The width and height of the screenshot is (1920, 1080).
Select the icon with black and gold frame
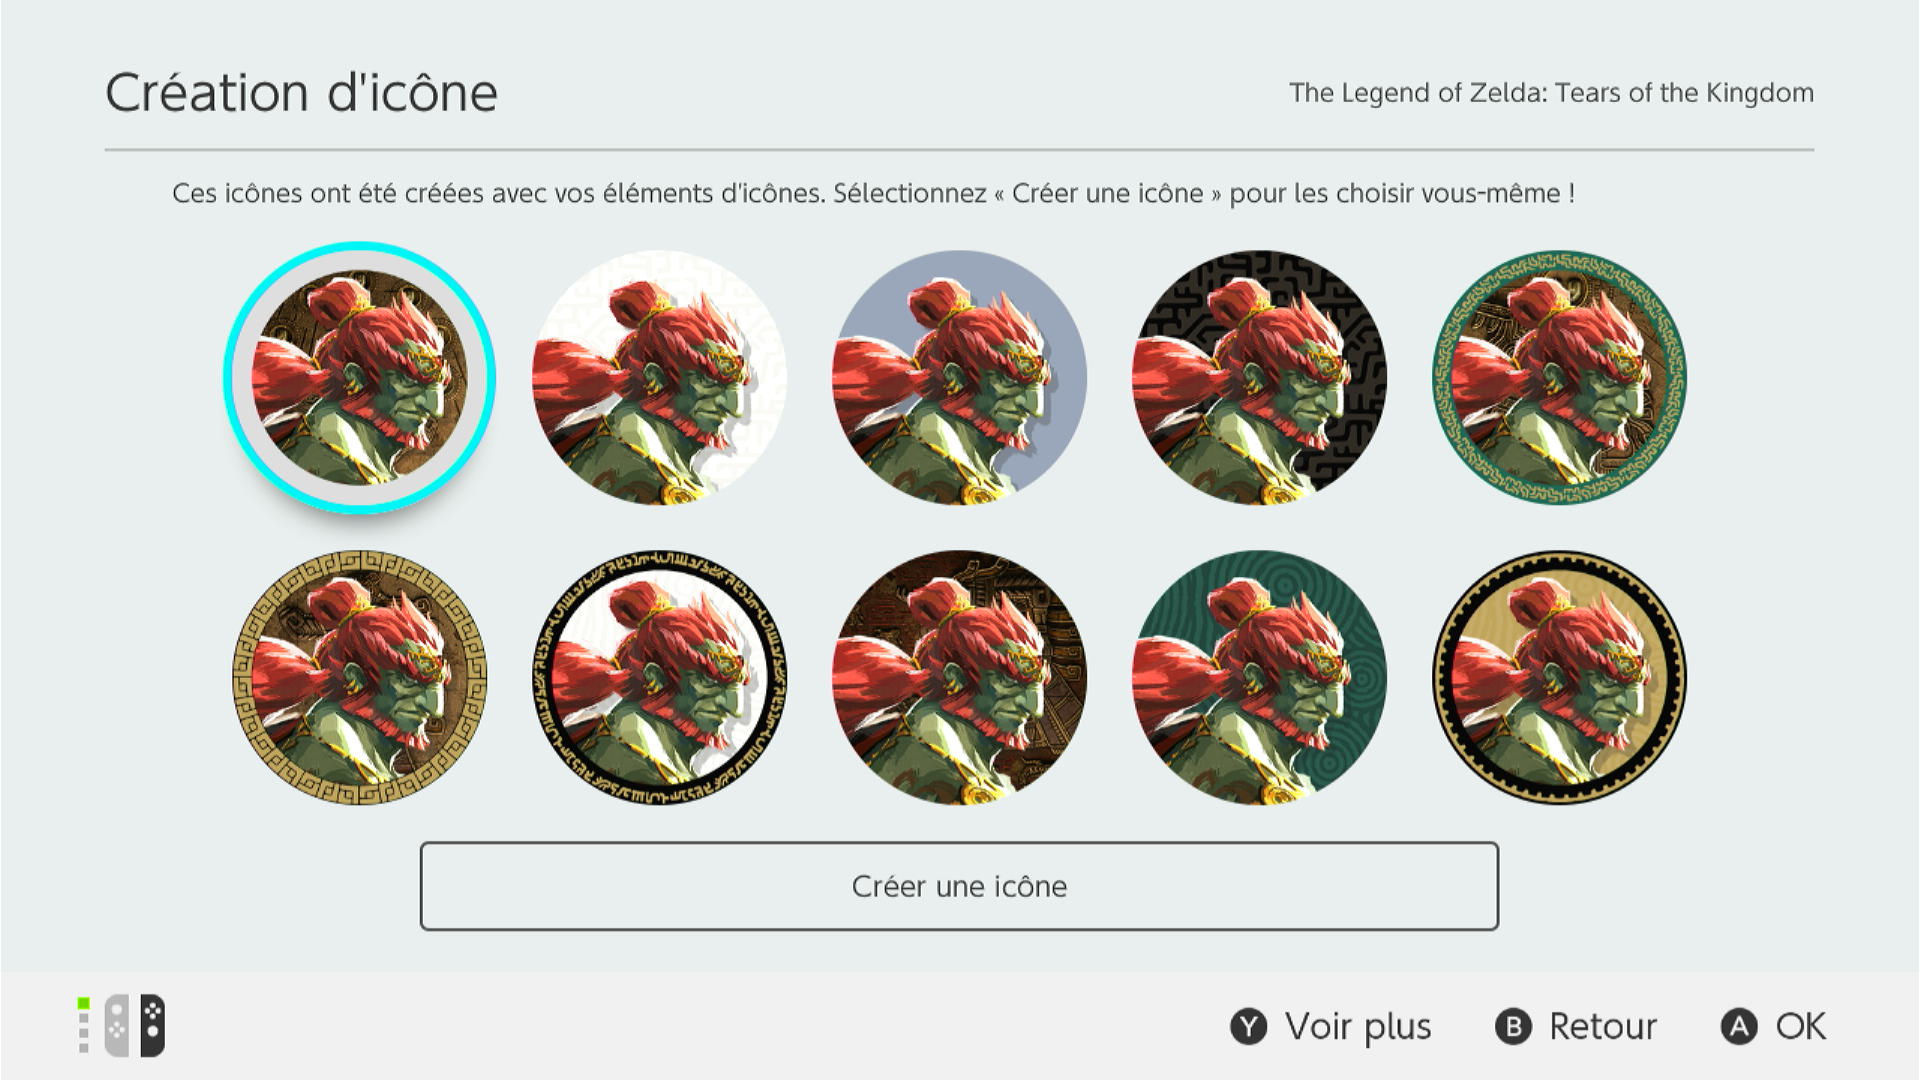coord(1559,678)
